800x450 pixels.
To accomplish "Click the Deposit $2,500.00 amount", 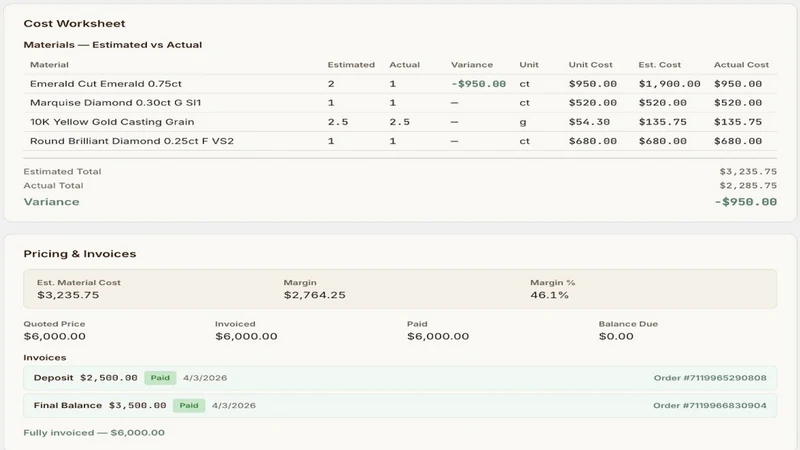I will click(109, 378).
